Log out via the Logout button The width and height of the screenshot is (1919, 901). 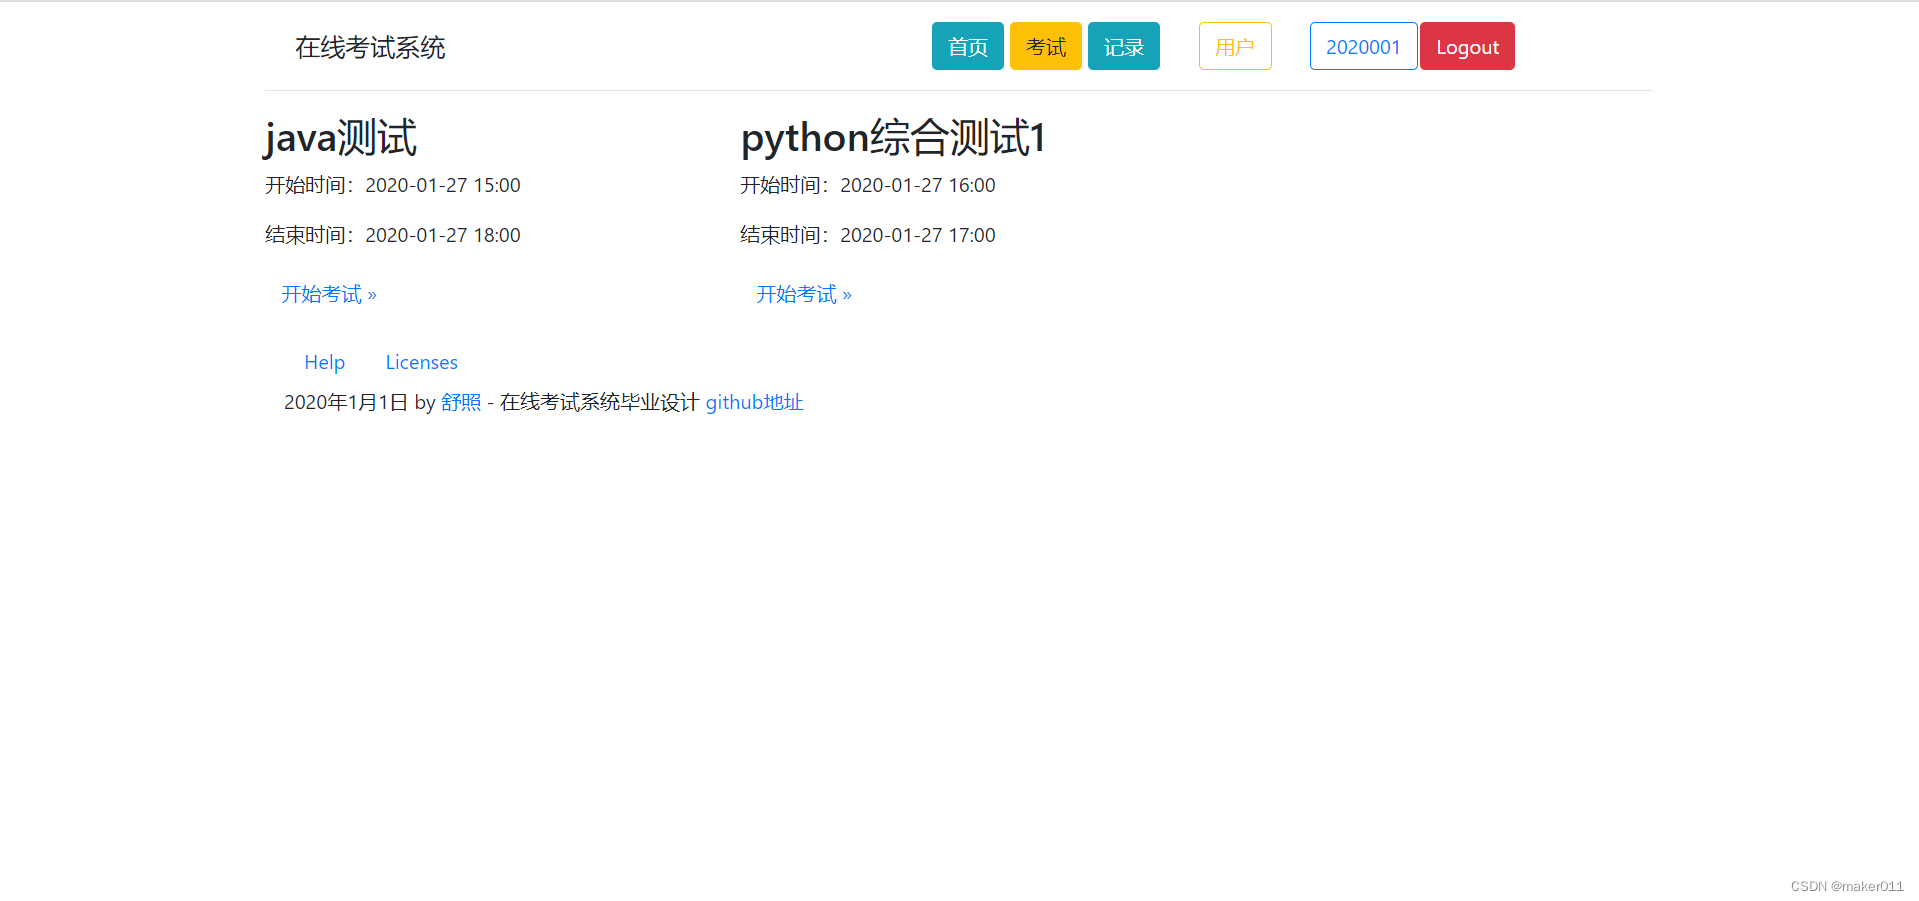(x=1466, y=46)
